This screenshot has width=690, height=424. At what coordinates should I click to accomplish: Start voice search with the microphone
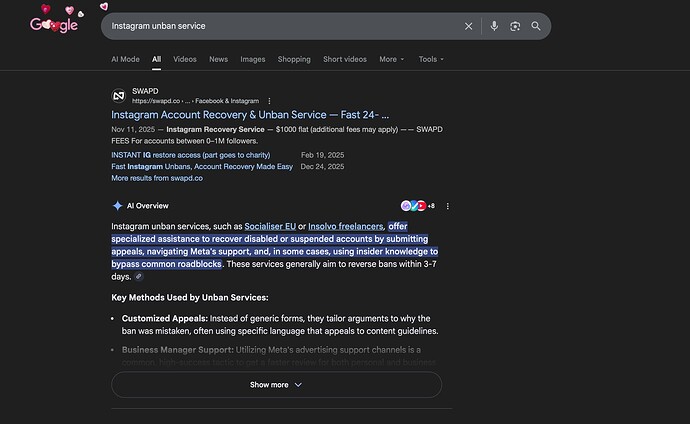pos(494,26)
